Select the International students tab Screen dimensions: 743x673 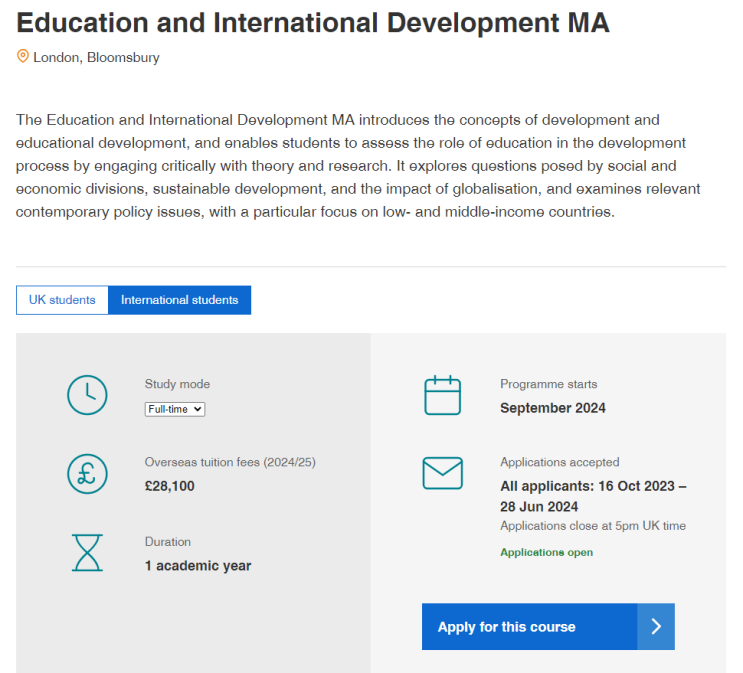tap(180, 300)
